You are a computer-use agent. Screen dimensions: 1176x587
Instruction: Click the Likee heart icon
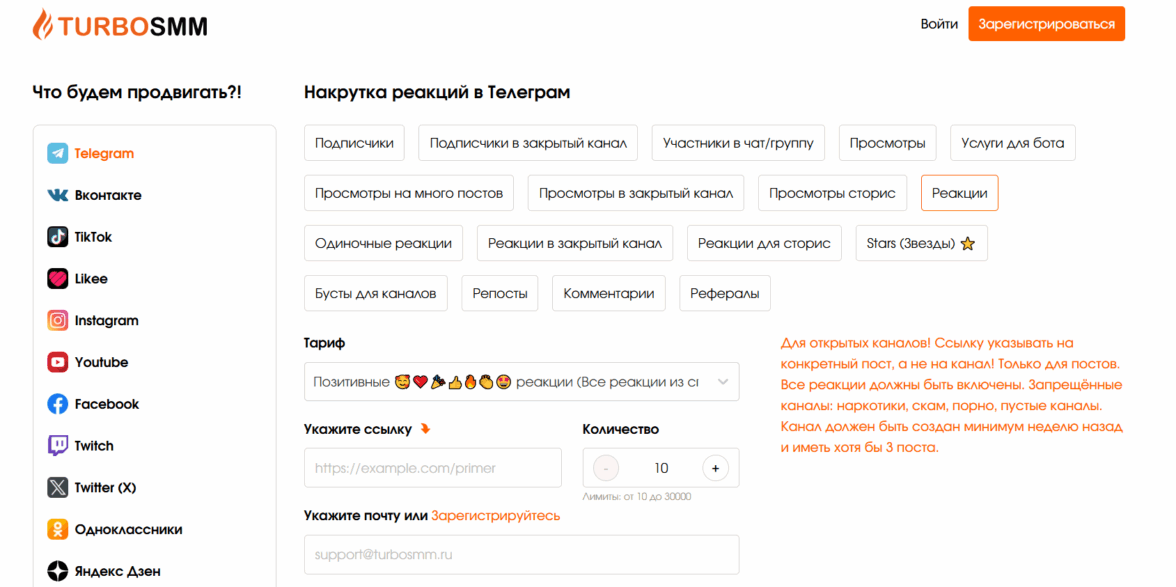coord(58,279)
